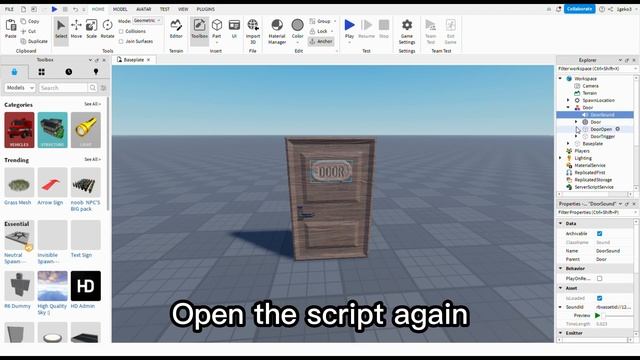640x360 pixels.
Task: Enable the Join Surfaces checkbox
Action: click(x=121, y=41)
